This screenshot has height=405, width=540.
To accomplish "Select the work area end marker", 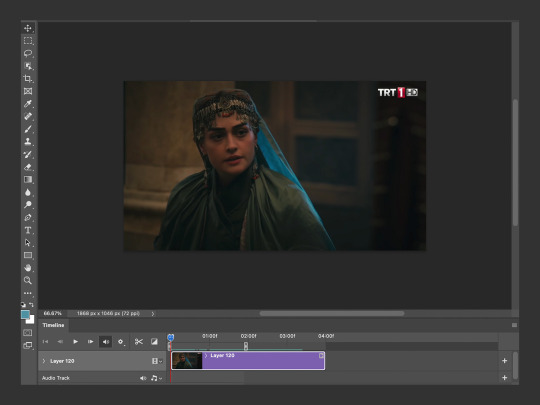I will pos(246,346).
